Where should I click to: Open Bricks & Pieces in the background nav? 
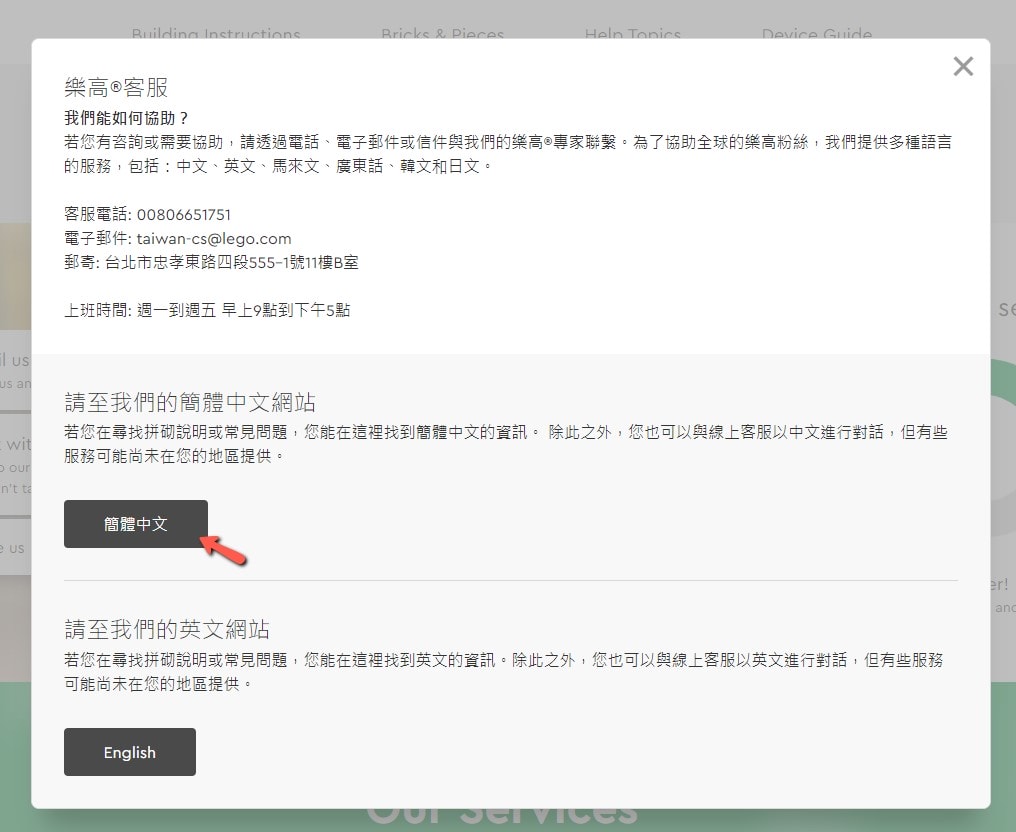click(x=443, y=33)
